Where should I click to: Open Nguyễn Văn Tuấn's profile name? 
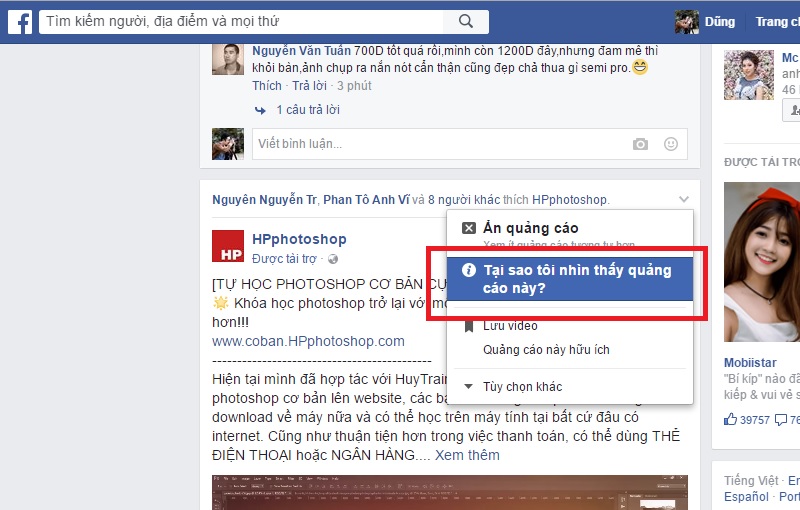(x=302, y=51)
